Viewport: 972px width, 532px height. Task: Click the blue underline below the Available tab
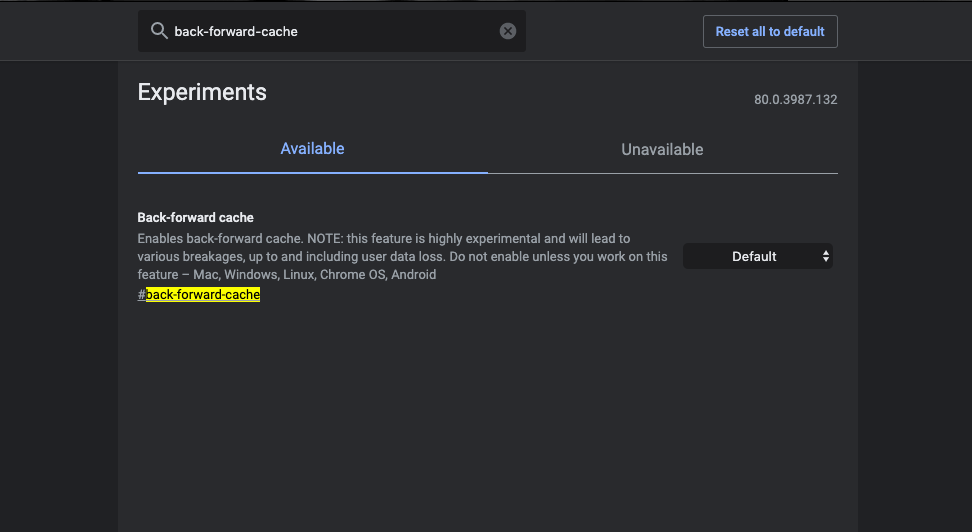[312, 172]
